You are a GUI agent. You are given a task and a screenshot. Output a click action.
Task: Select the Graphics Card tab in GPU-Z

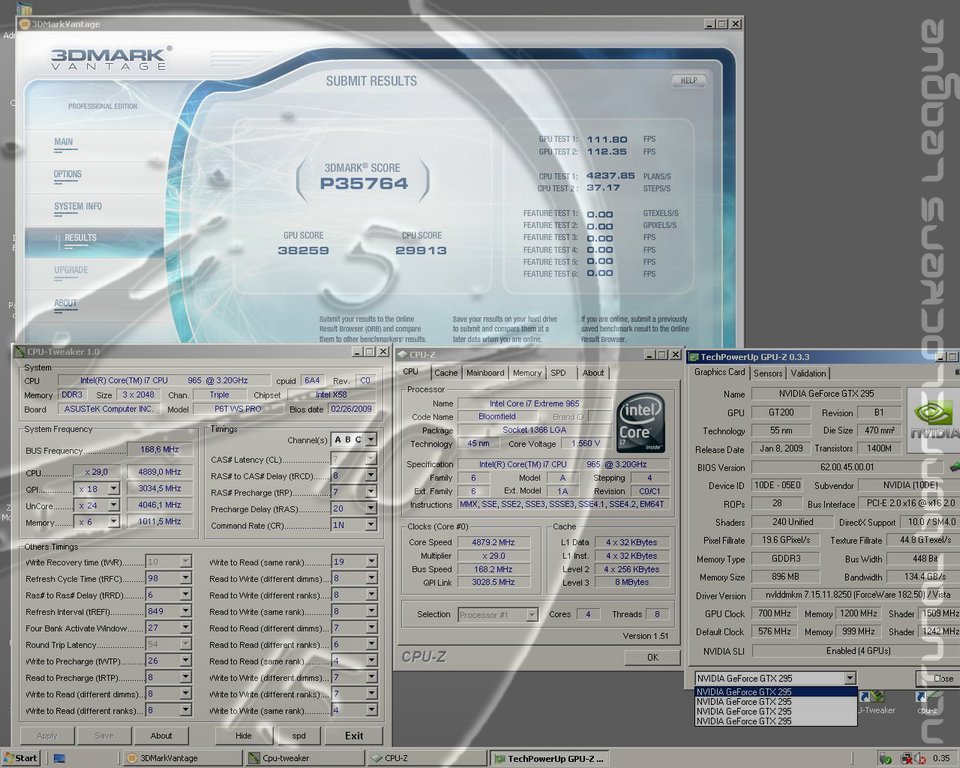point(719,372)
